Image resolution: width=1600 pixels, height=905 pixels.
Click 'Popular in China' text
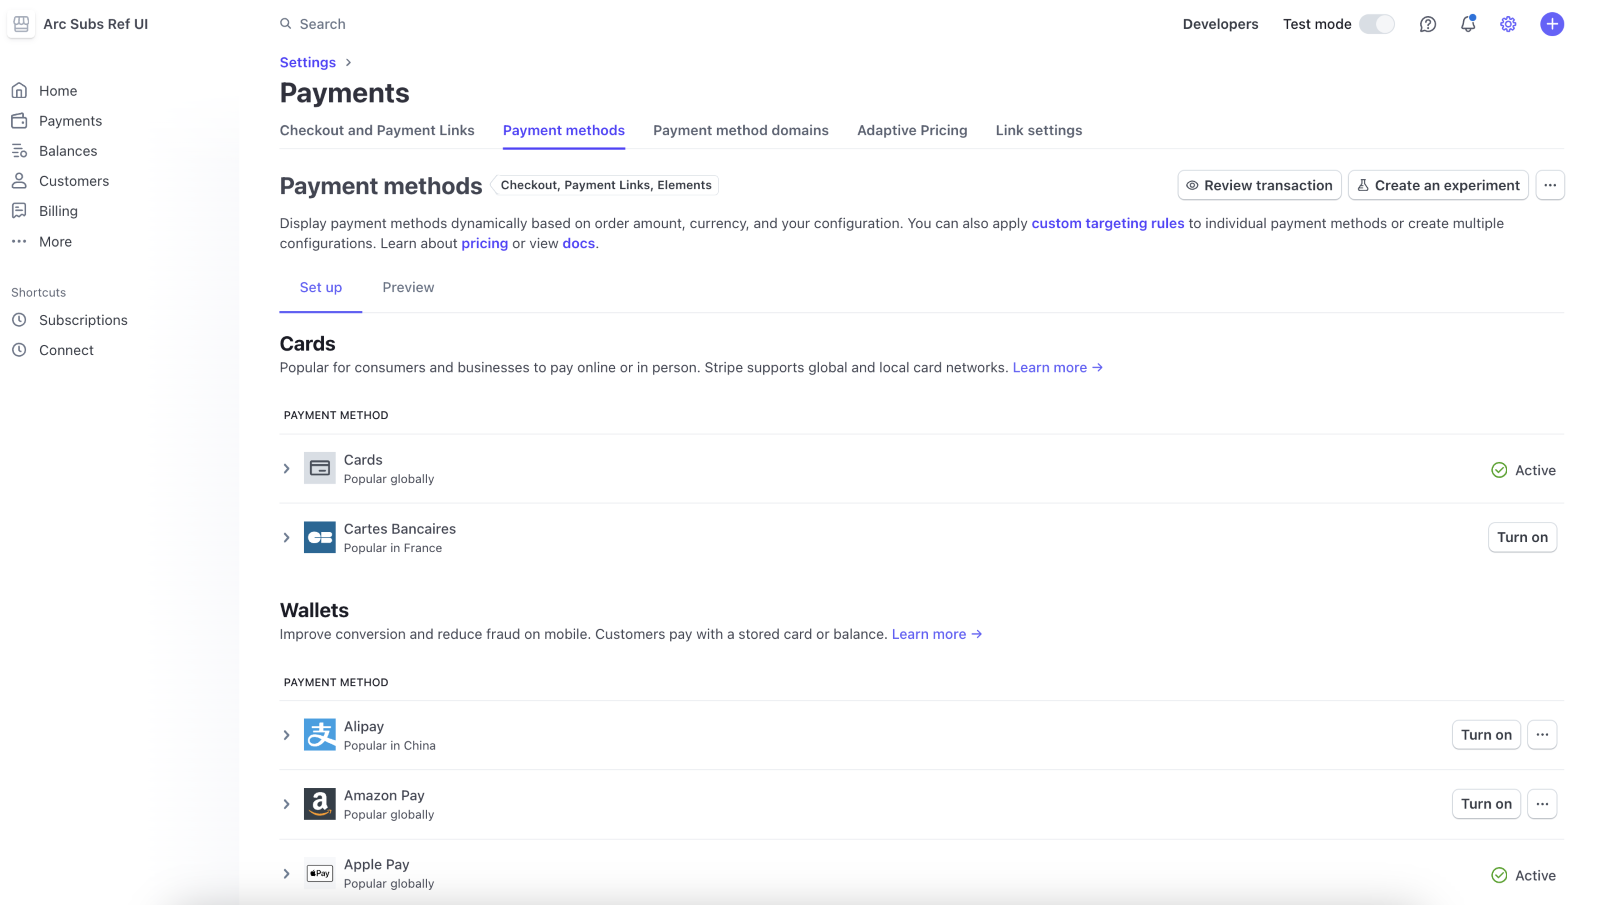tap(390, 746)
